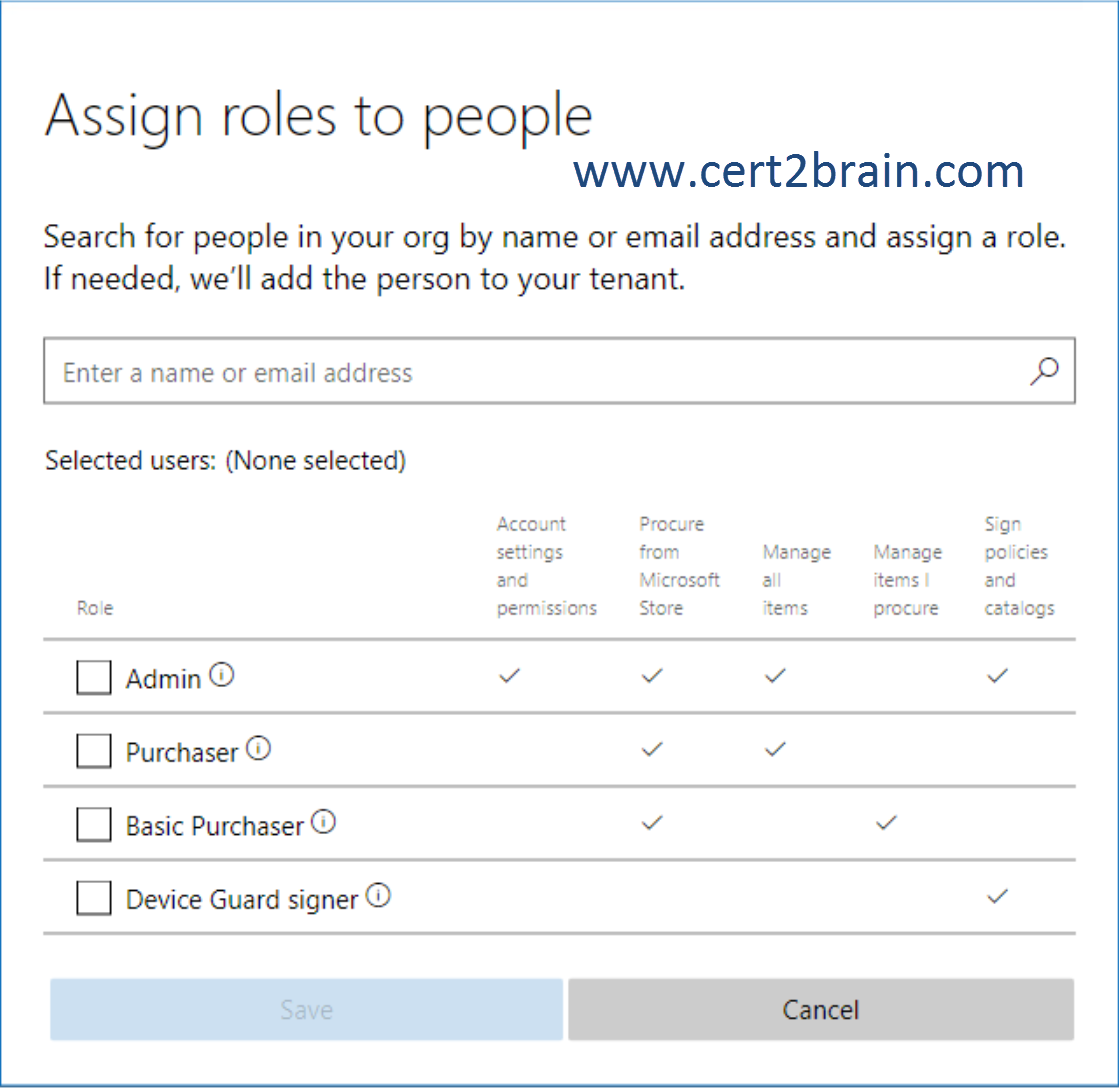Click the Cancel button
The height and width of the screenshot is (1088, 1119).
coord(821,1010)
